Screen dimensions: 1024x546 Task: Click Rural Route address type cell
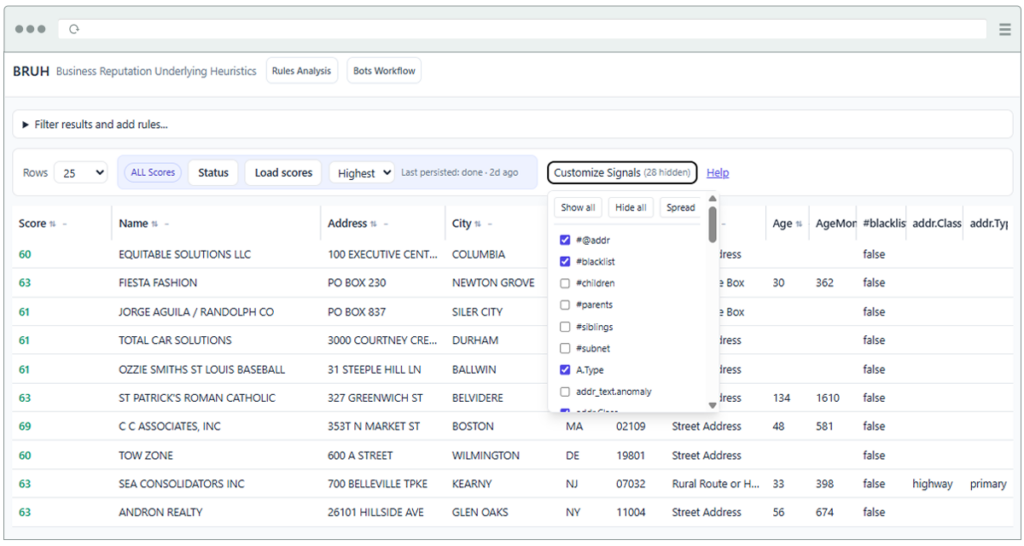[716, 484]
